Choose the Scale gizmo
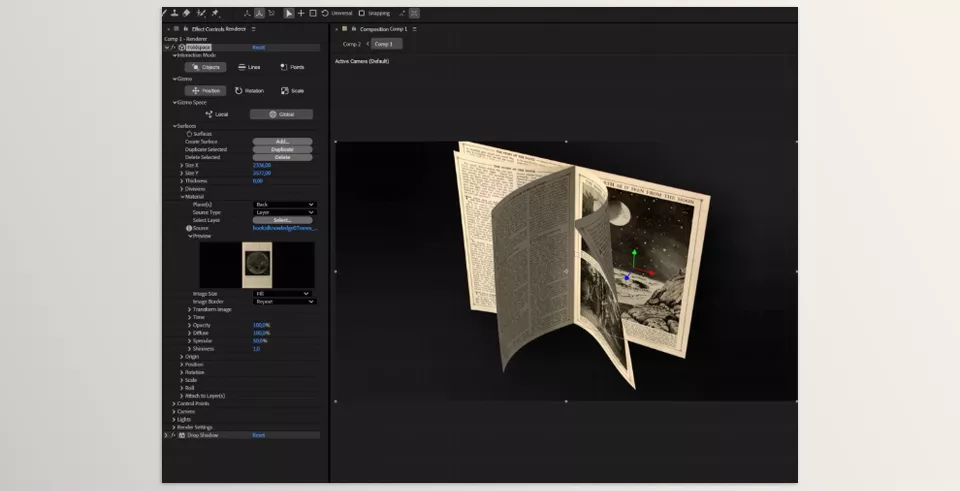Viewport: 960px width, 491px height. coord(292,91)
